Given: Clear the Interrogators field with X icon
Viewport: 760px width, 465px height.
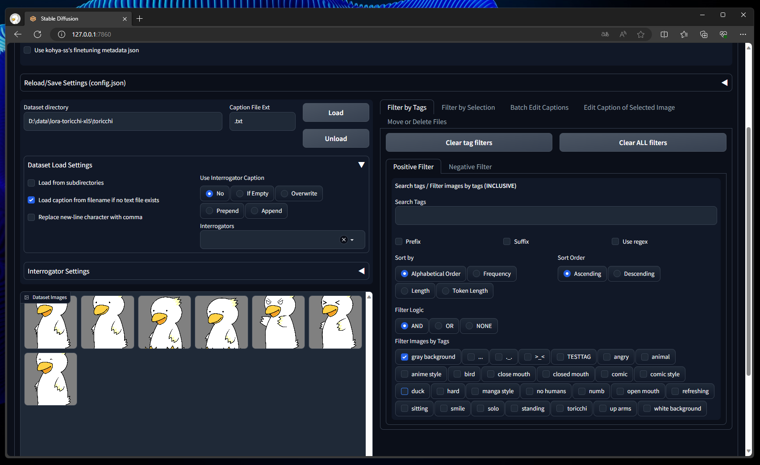Looking at the screenshot, I should pyautogui.click(x=343, y=240).
